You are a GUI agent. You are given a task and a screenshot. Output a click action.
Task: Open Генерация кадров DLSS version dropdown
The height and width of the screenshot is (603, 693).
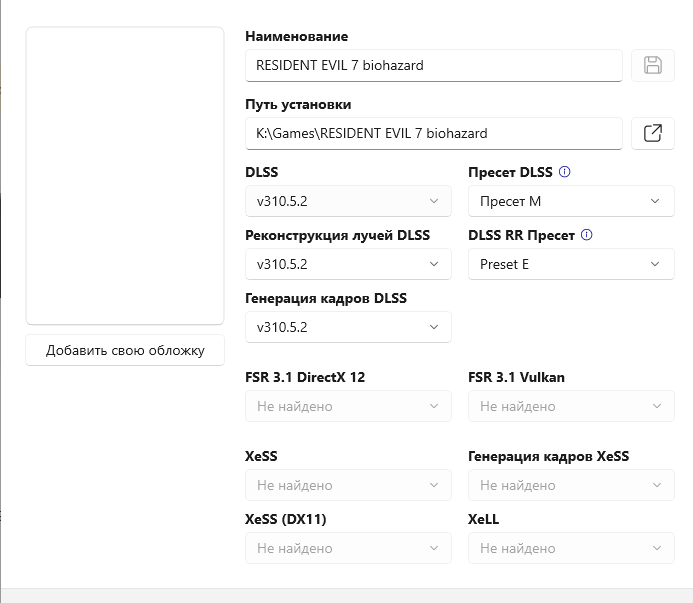point(347,327)
